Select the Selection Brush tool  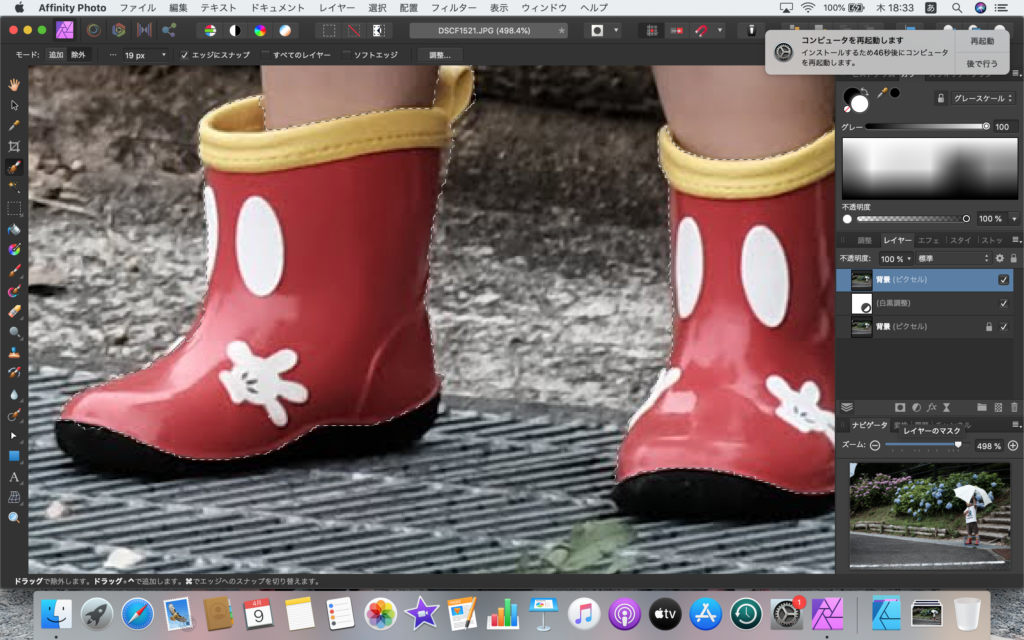tap(14, 167)
